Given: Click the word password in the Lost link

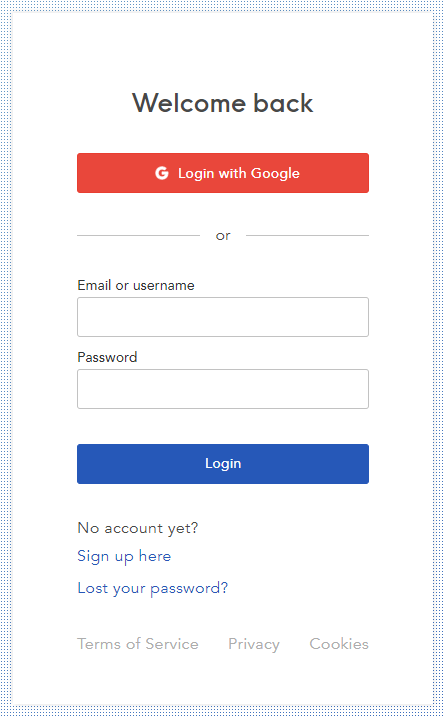Looking at the screenshot, I should click(189, 589).
